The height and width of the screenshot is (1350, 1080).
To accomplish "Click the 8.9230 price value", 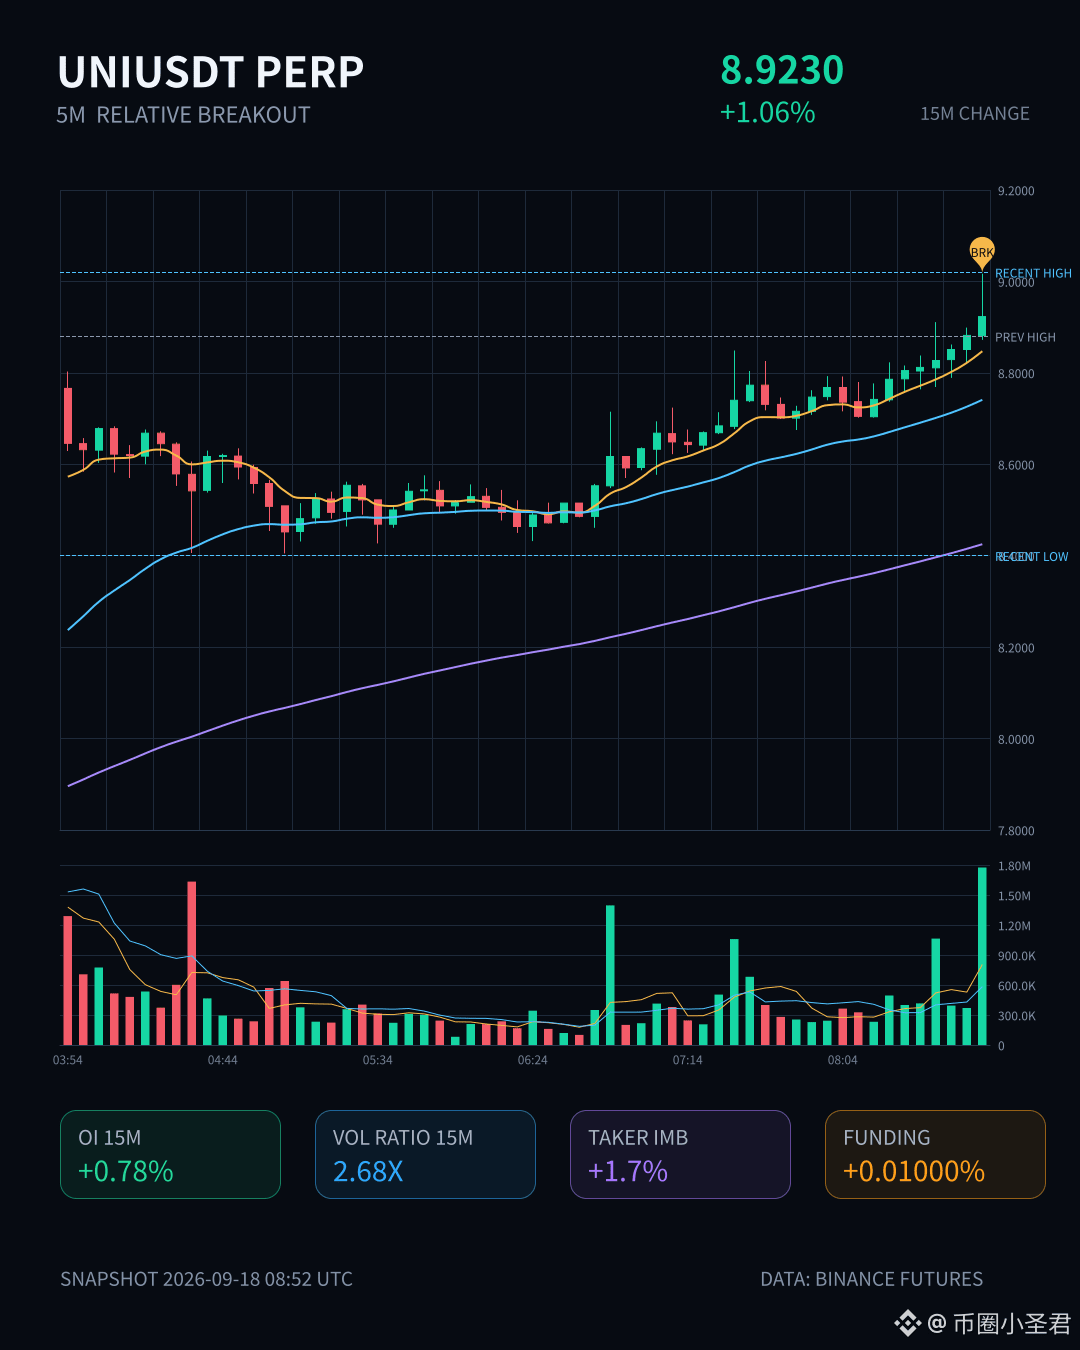I will coord(782,70).
